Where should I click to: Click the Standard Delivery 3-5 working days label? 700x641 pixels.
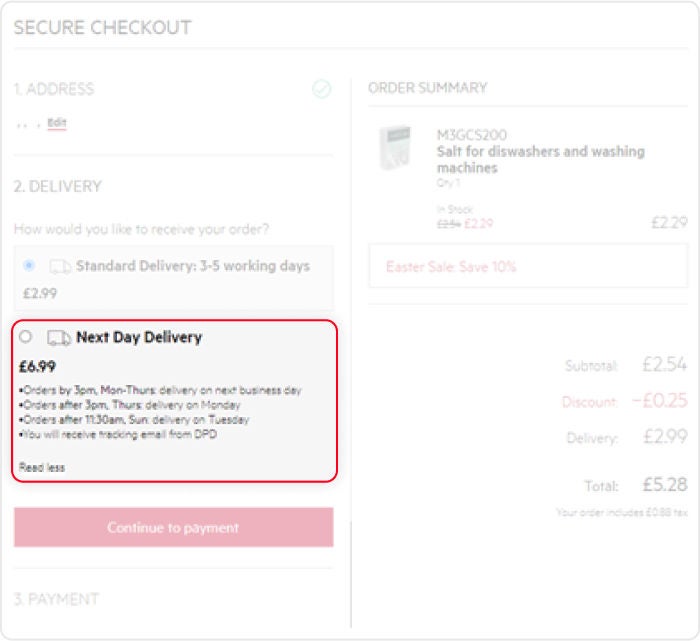tap(193, 266)
